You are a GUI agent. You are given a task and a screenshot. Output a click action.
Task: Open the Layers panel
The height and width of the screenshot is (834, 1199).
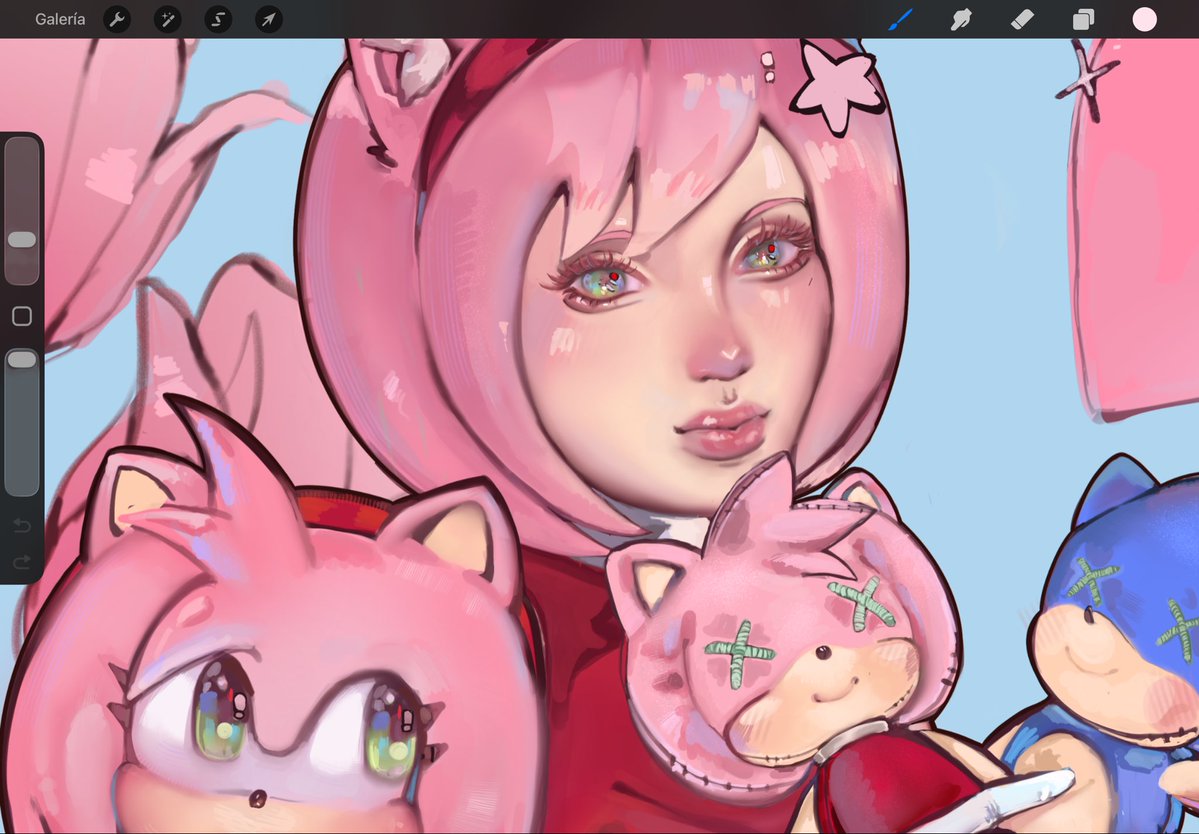1083,19
